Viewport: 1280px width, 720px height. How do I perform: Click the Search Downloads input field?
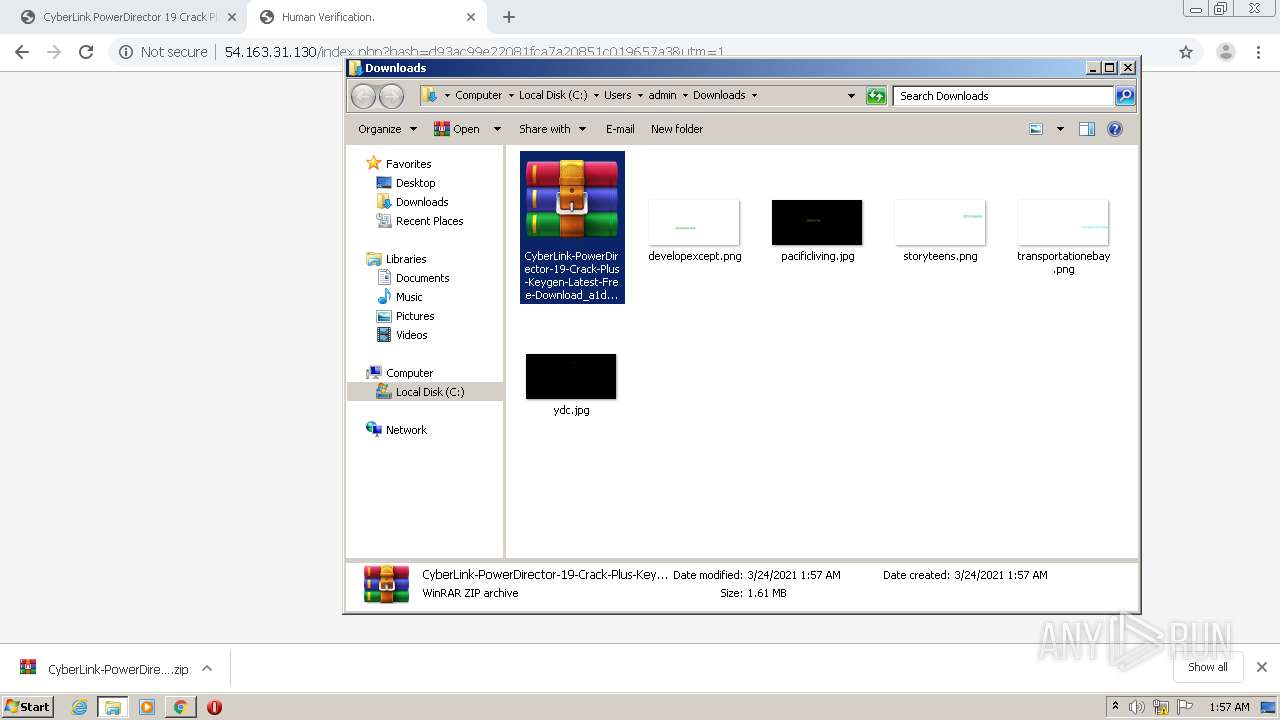tap(1003, 96)
